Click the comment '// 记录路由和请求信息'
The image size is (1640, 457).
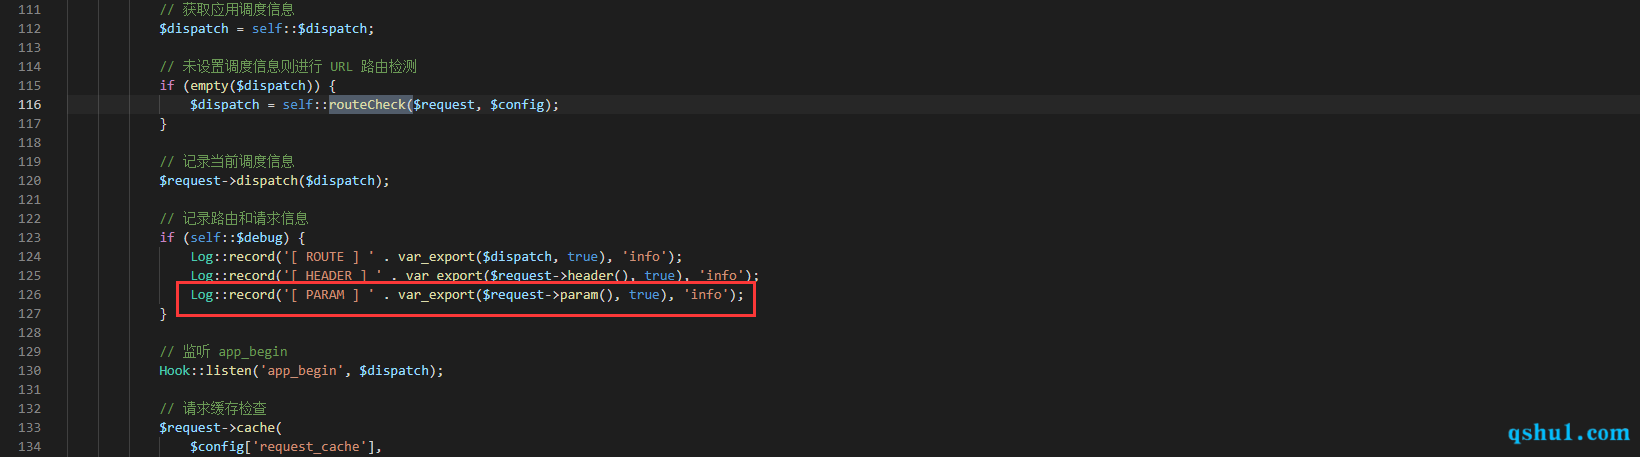click(234, 219)
